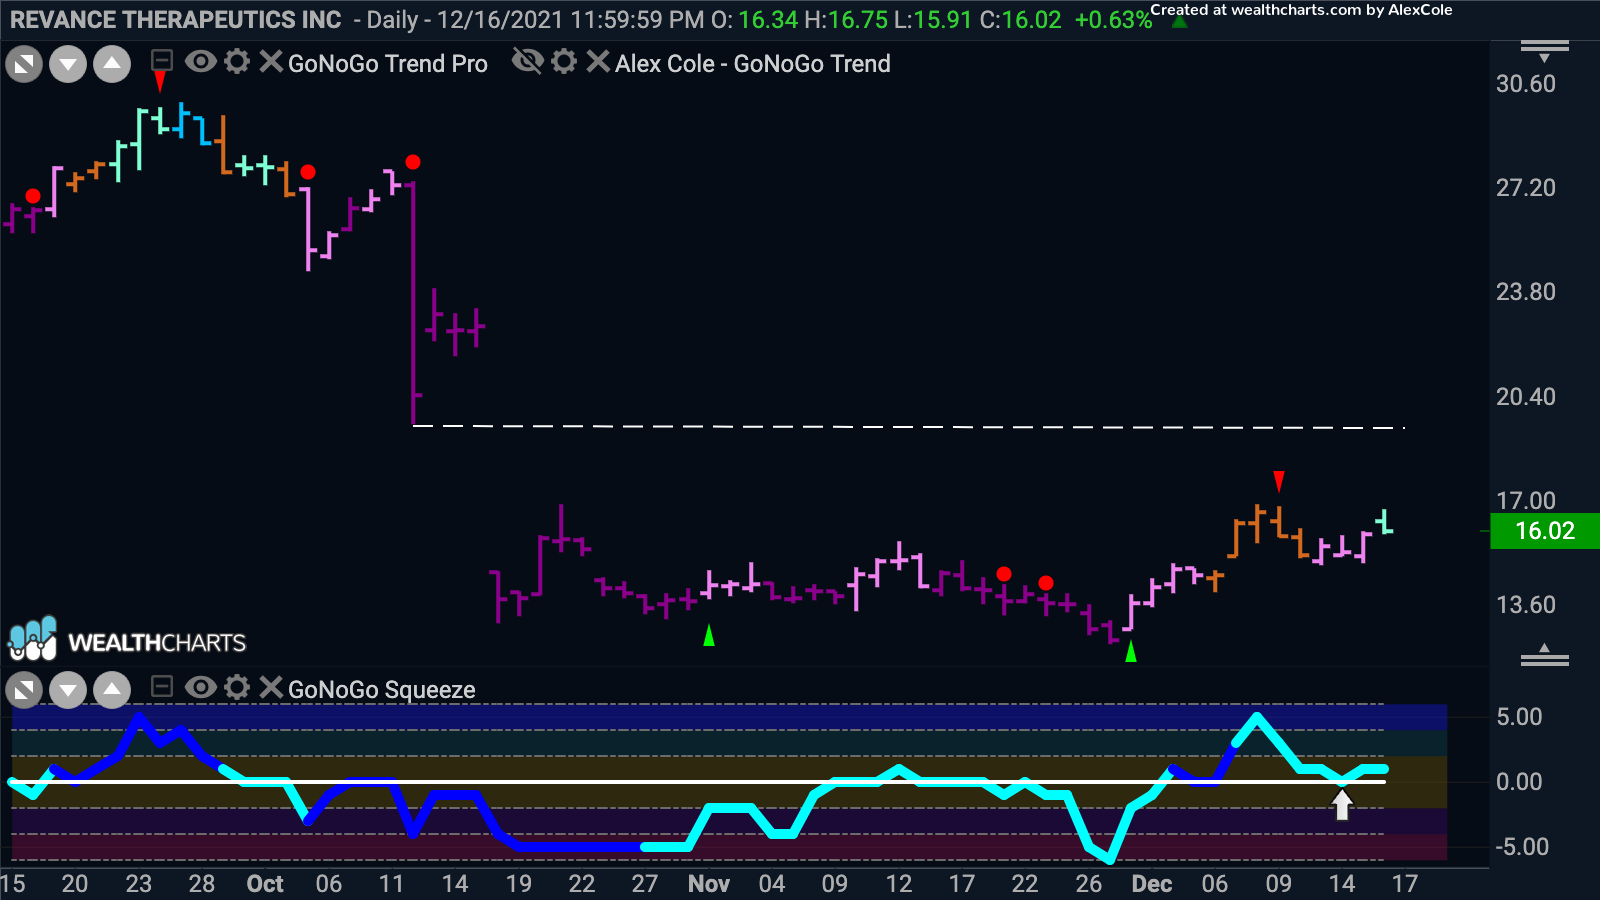Viewport: 1600px width, 900px height.
Task: Click the green triangle below the late November low
Action: point(1131,652)
